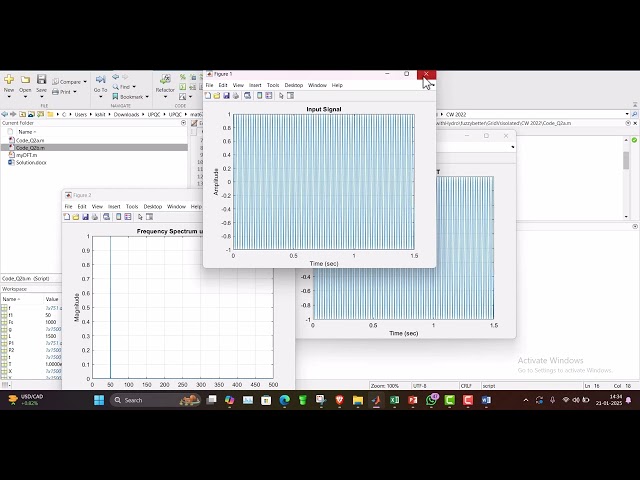Click the Go To icon in Navigate group
Viewport: 640px width, 480px height.
(100, 79)
